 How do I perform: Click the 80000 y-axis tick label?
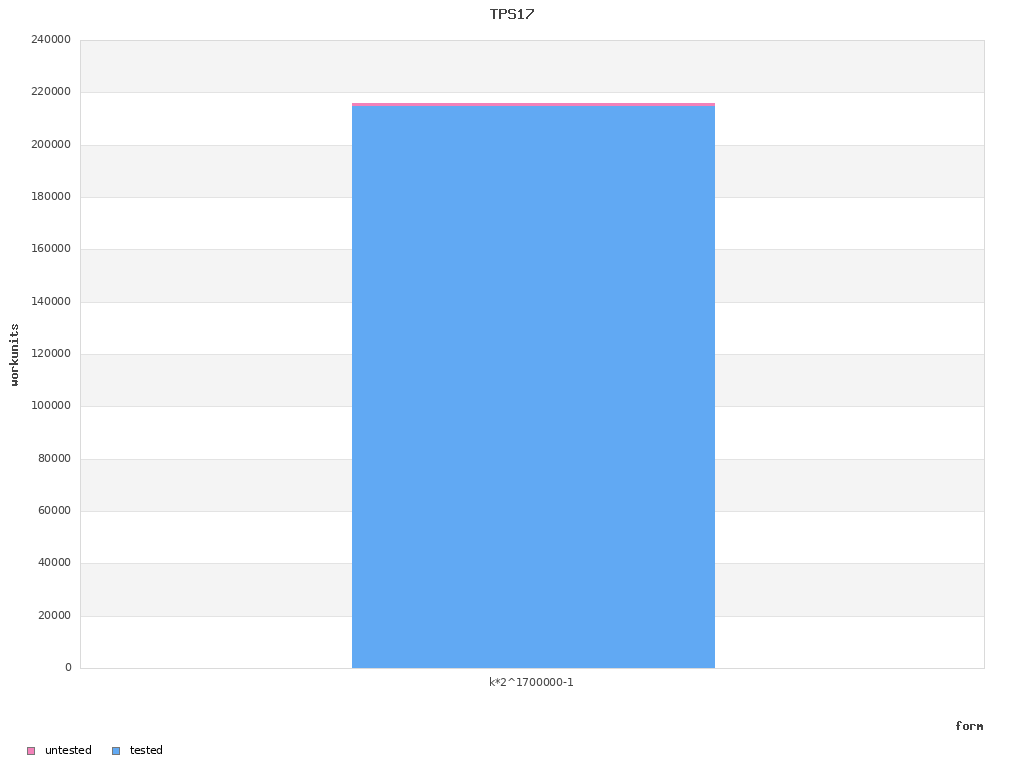point(54,459)
